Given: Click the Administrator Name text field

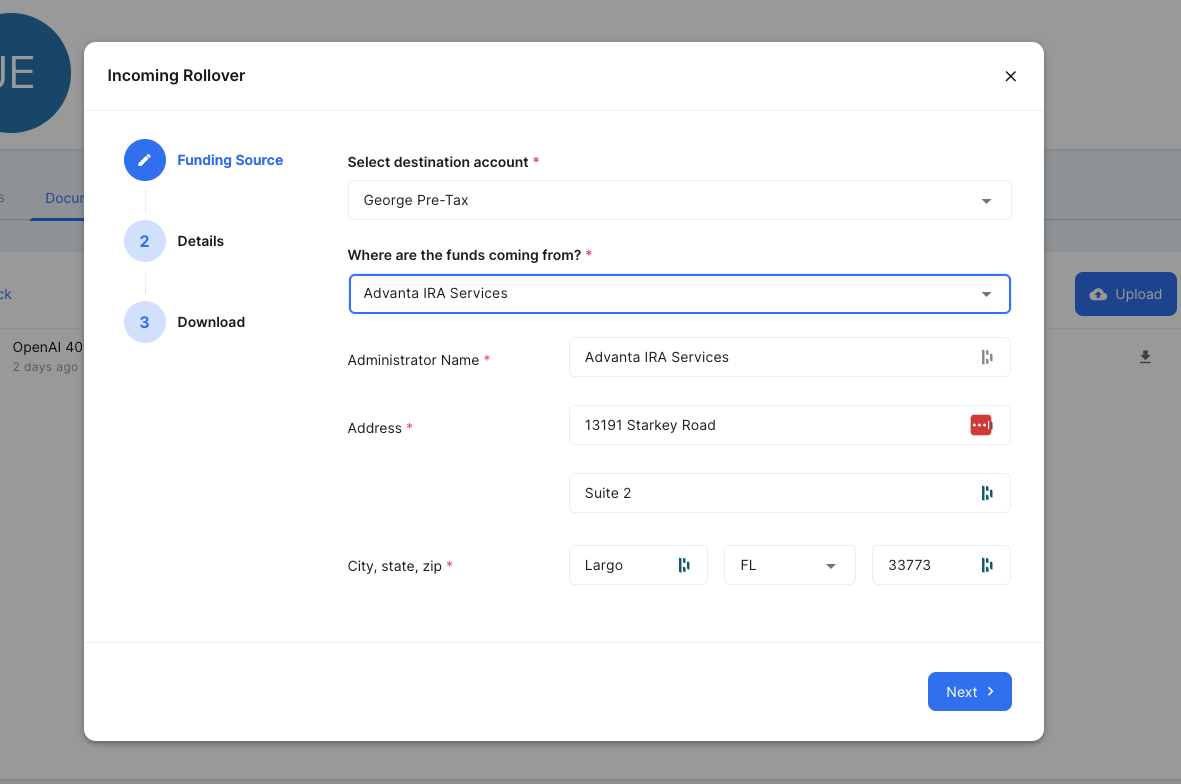Looking at the screenshot, I should (770, 357).
